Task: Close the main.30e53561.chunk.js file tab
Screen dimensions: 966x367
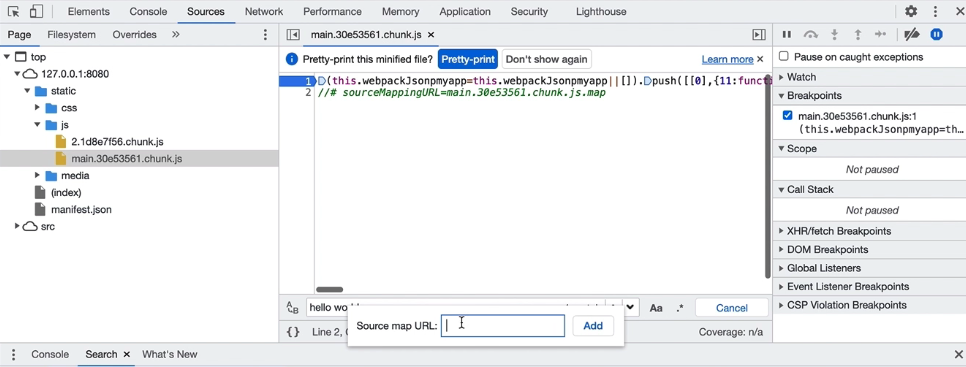Action: [x=431, y=35]
